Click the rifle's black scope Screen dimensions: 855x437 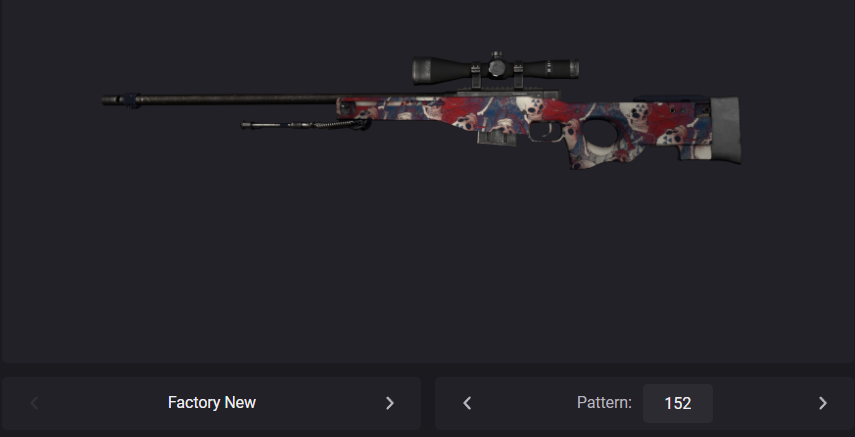(495, 69)
